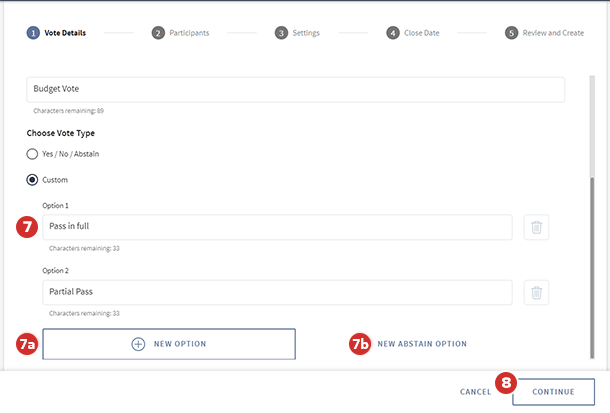This screenshot has width=610, height=413.
Task: Edit the Partial Pass option field
Action: 277,292
